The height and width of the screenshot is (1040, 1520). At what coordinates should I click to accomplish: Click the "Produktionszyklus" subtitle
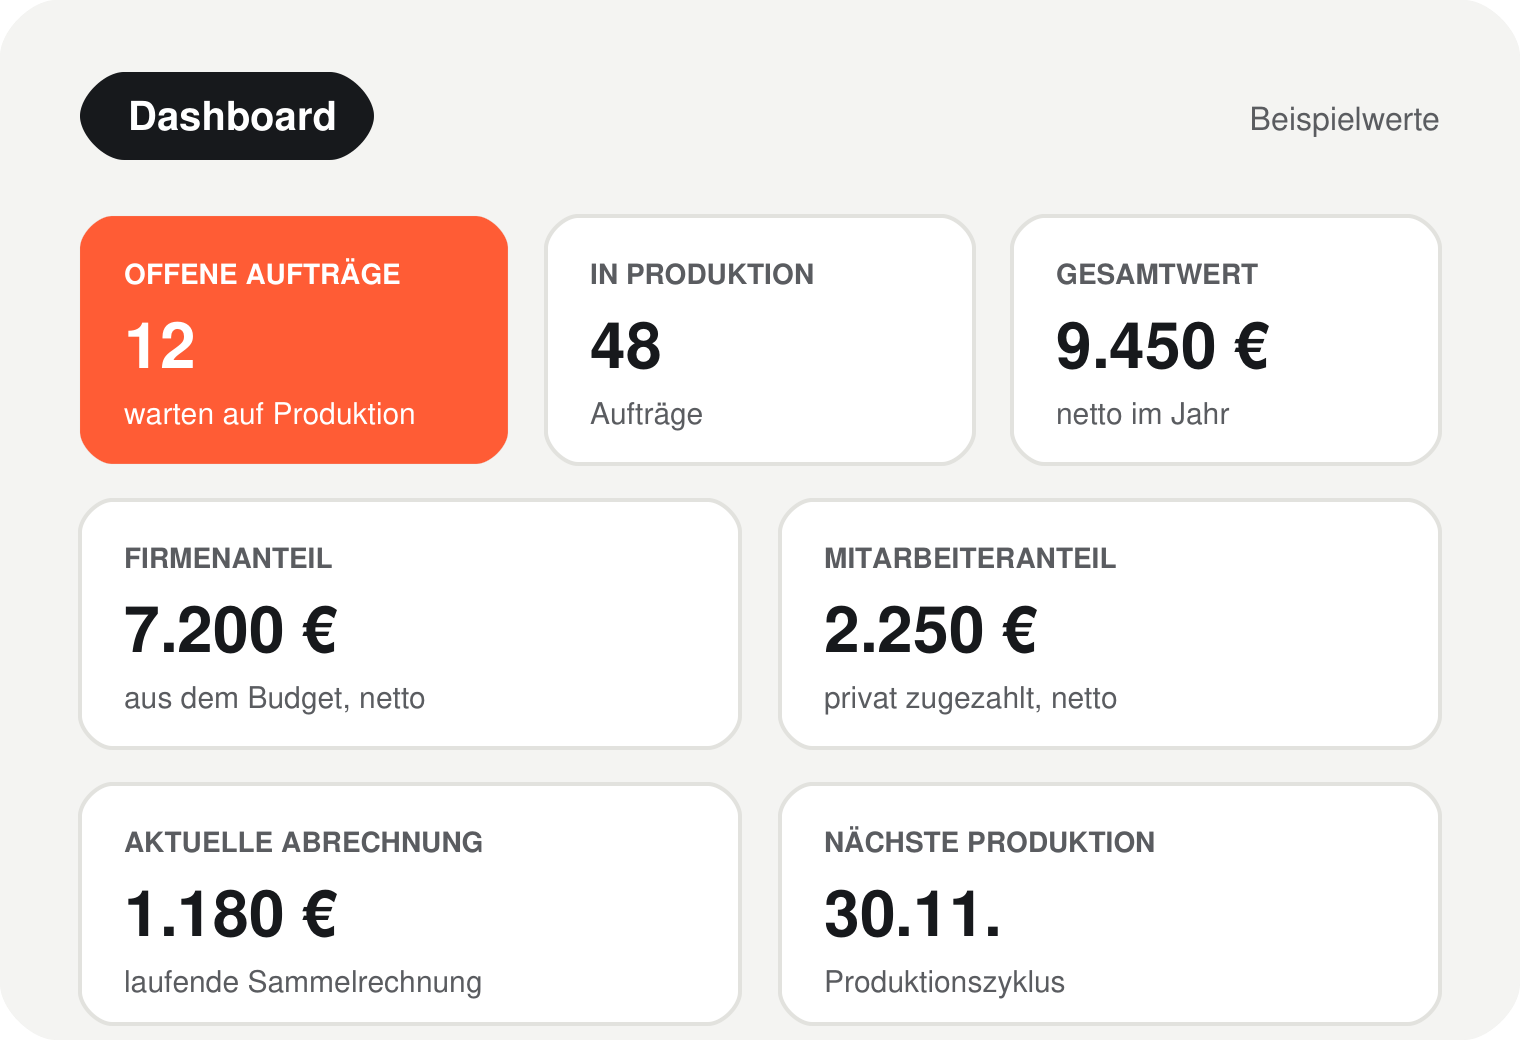944,982
